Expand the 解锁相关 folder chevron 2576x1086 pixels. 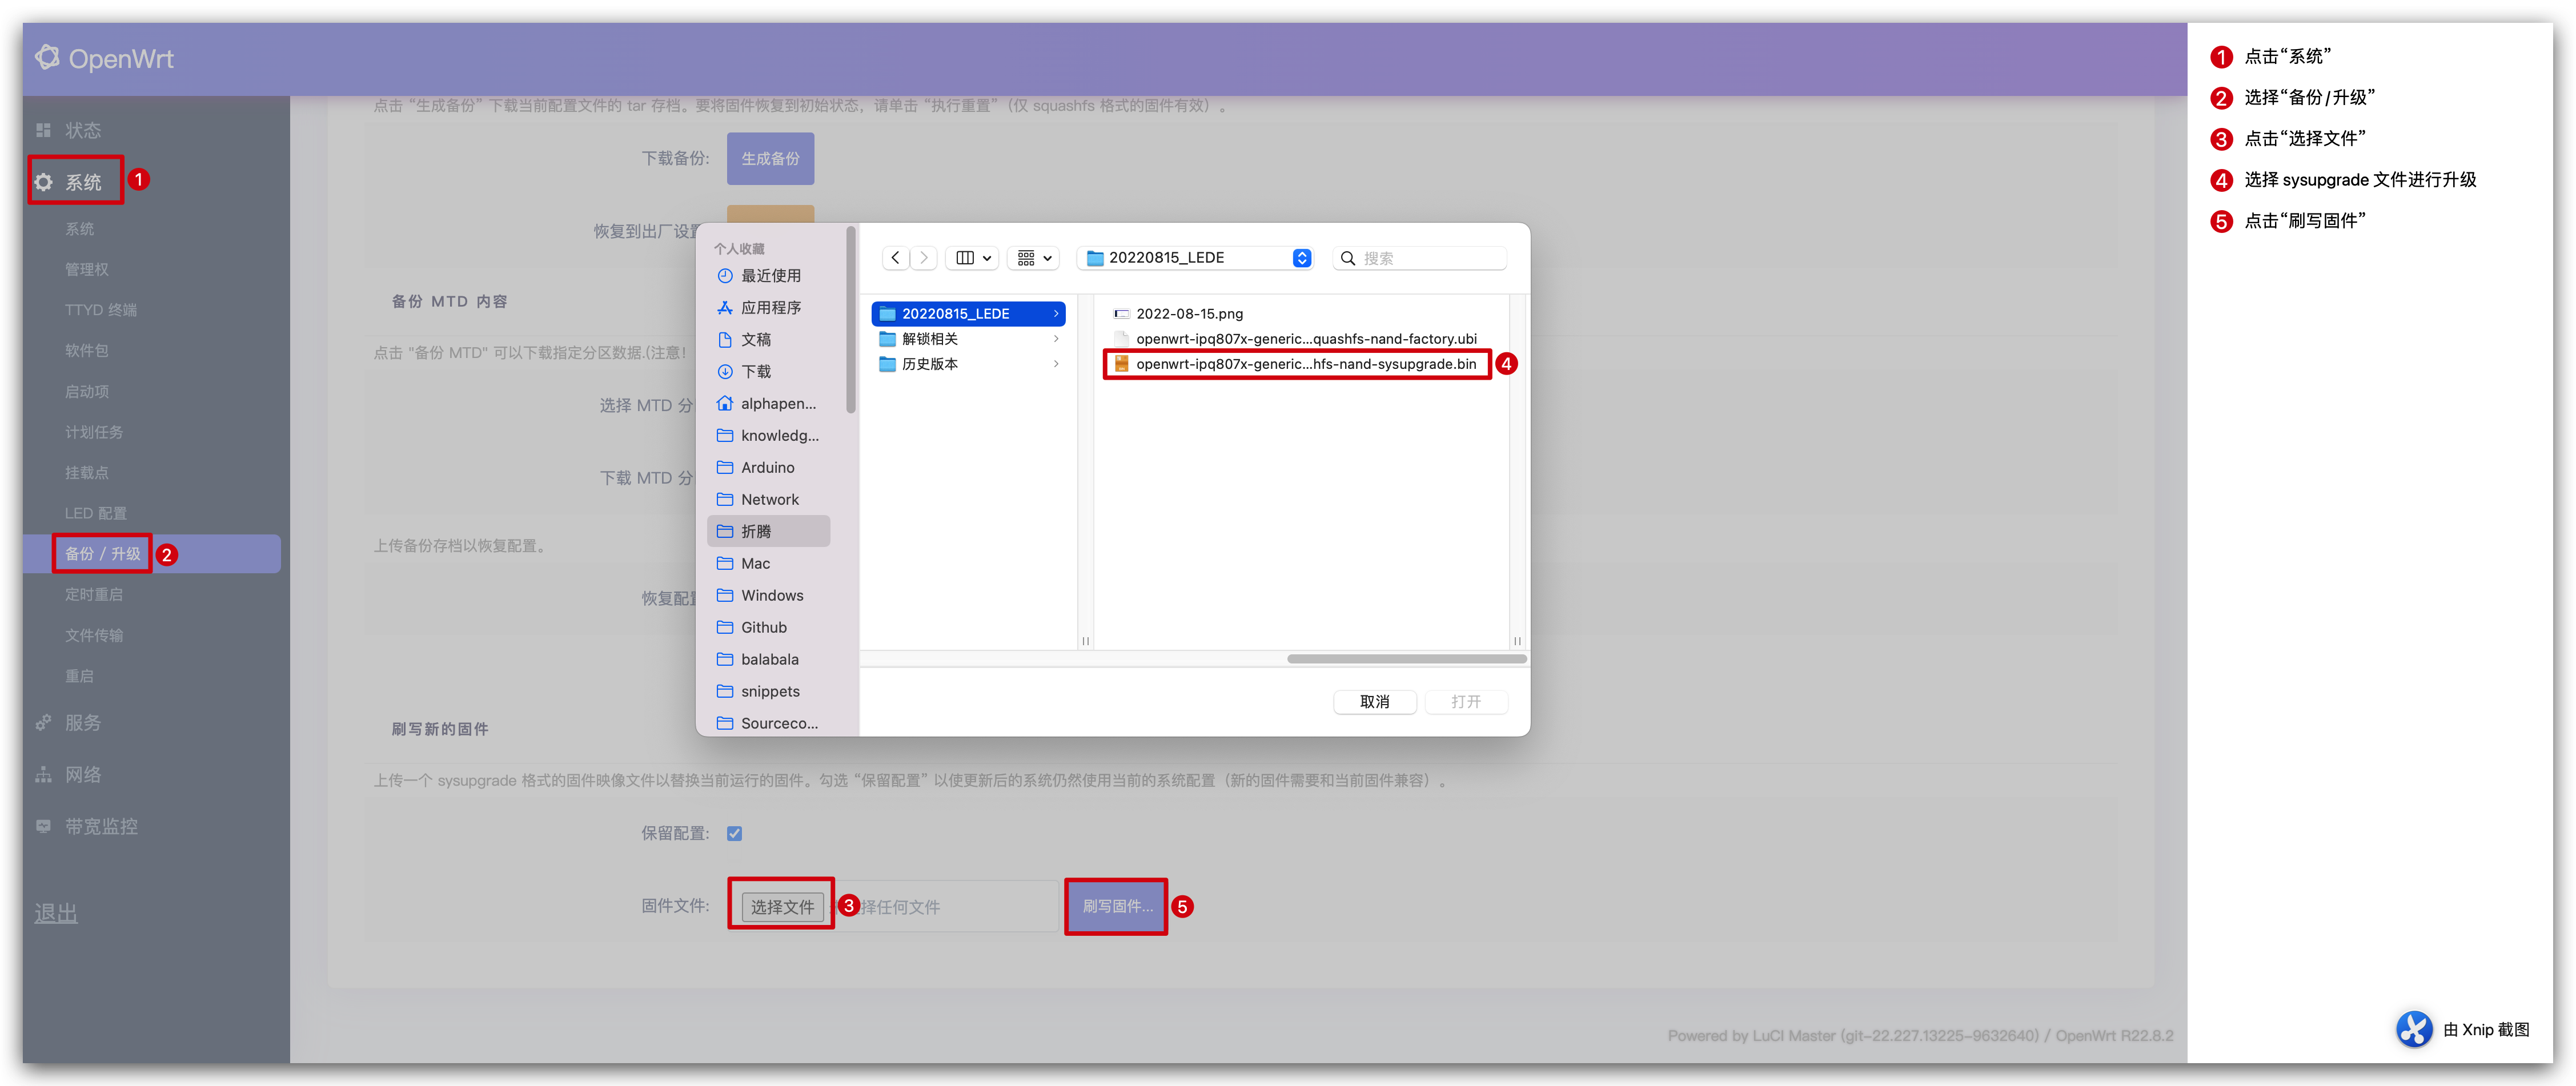coord(1055,339)
